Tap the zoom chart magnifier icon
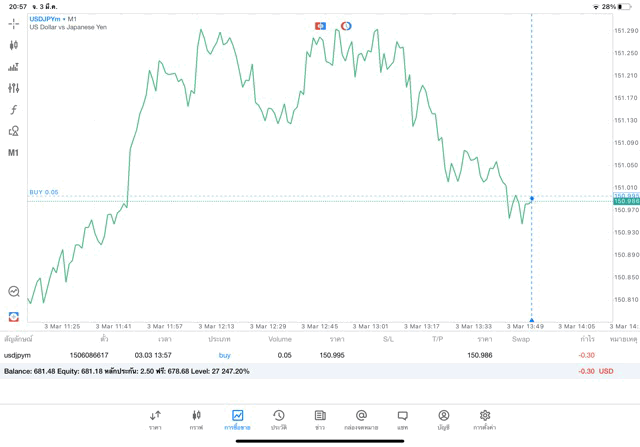Screen dimensions: 640x447 (13, 292)
